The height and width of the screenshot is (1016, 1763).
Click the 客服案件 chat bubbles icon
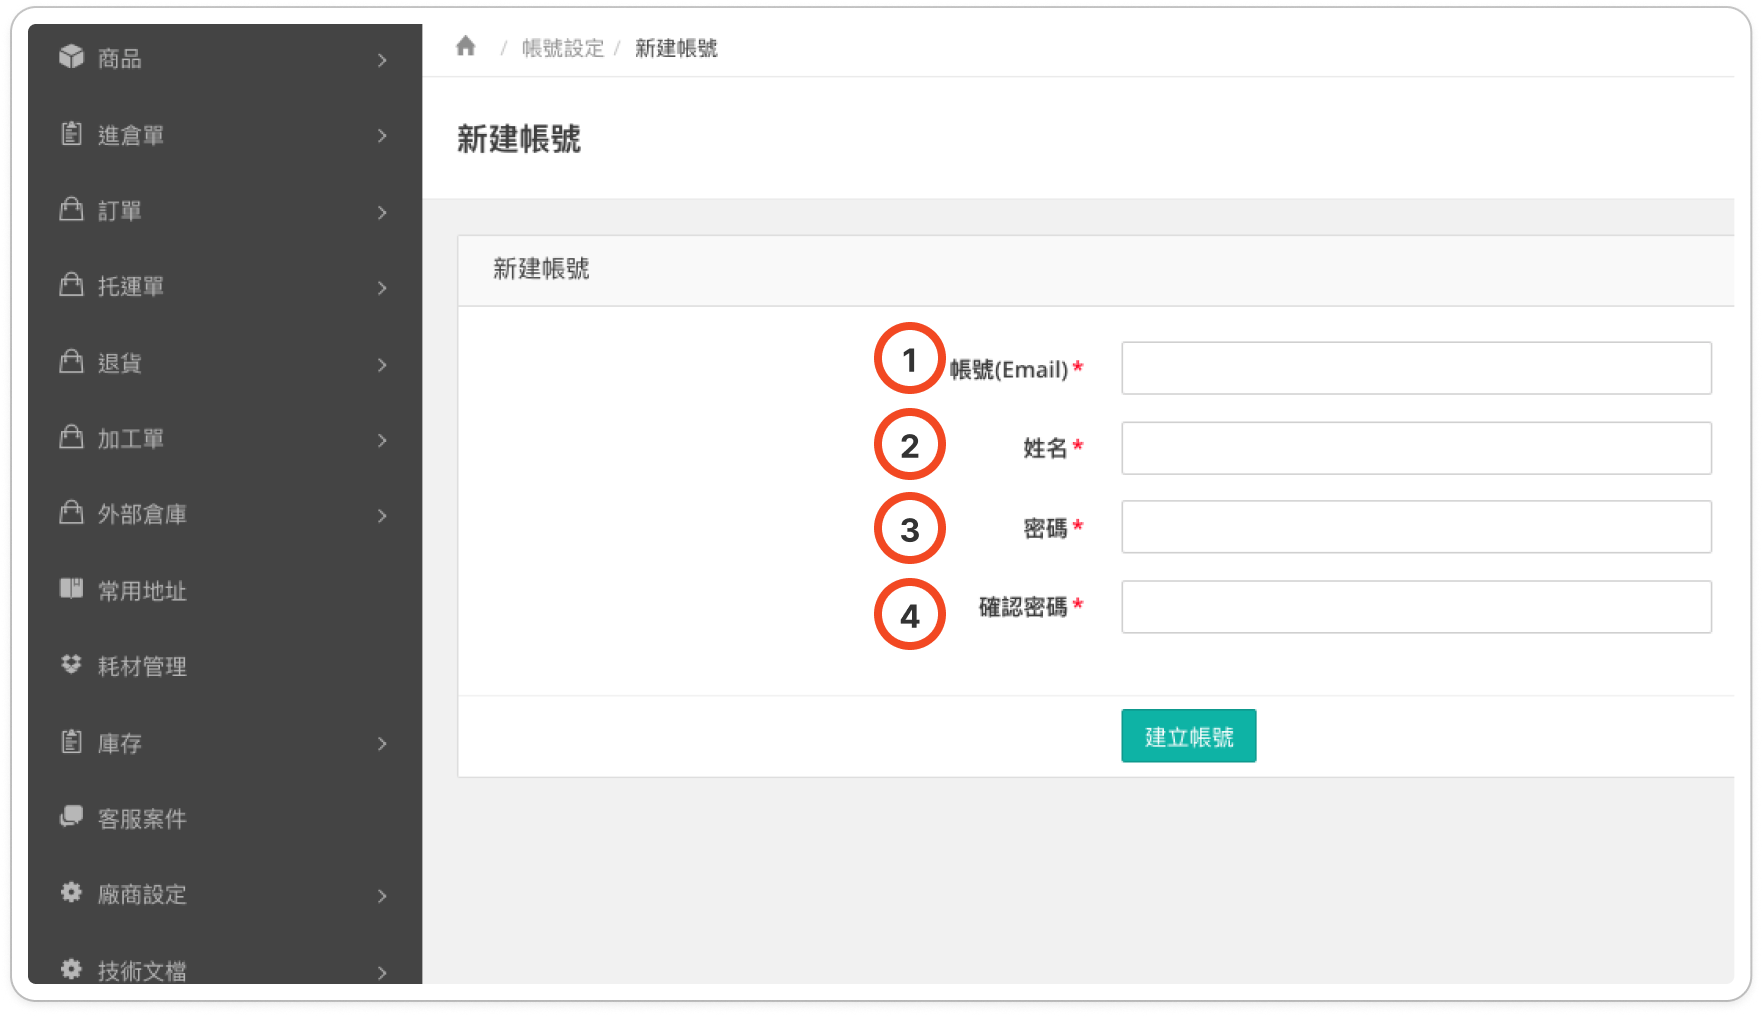(71, 817)
